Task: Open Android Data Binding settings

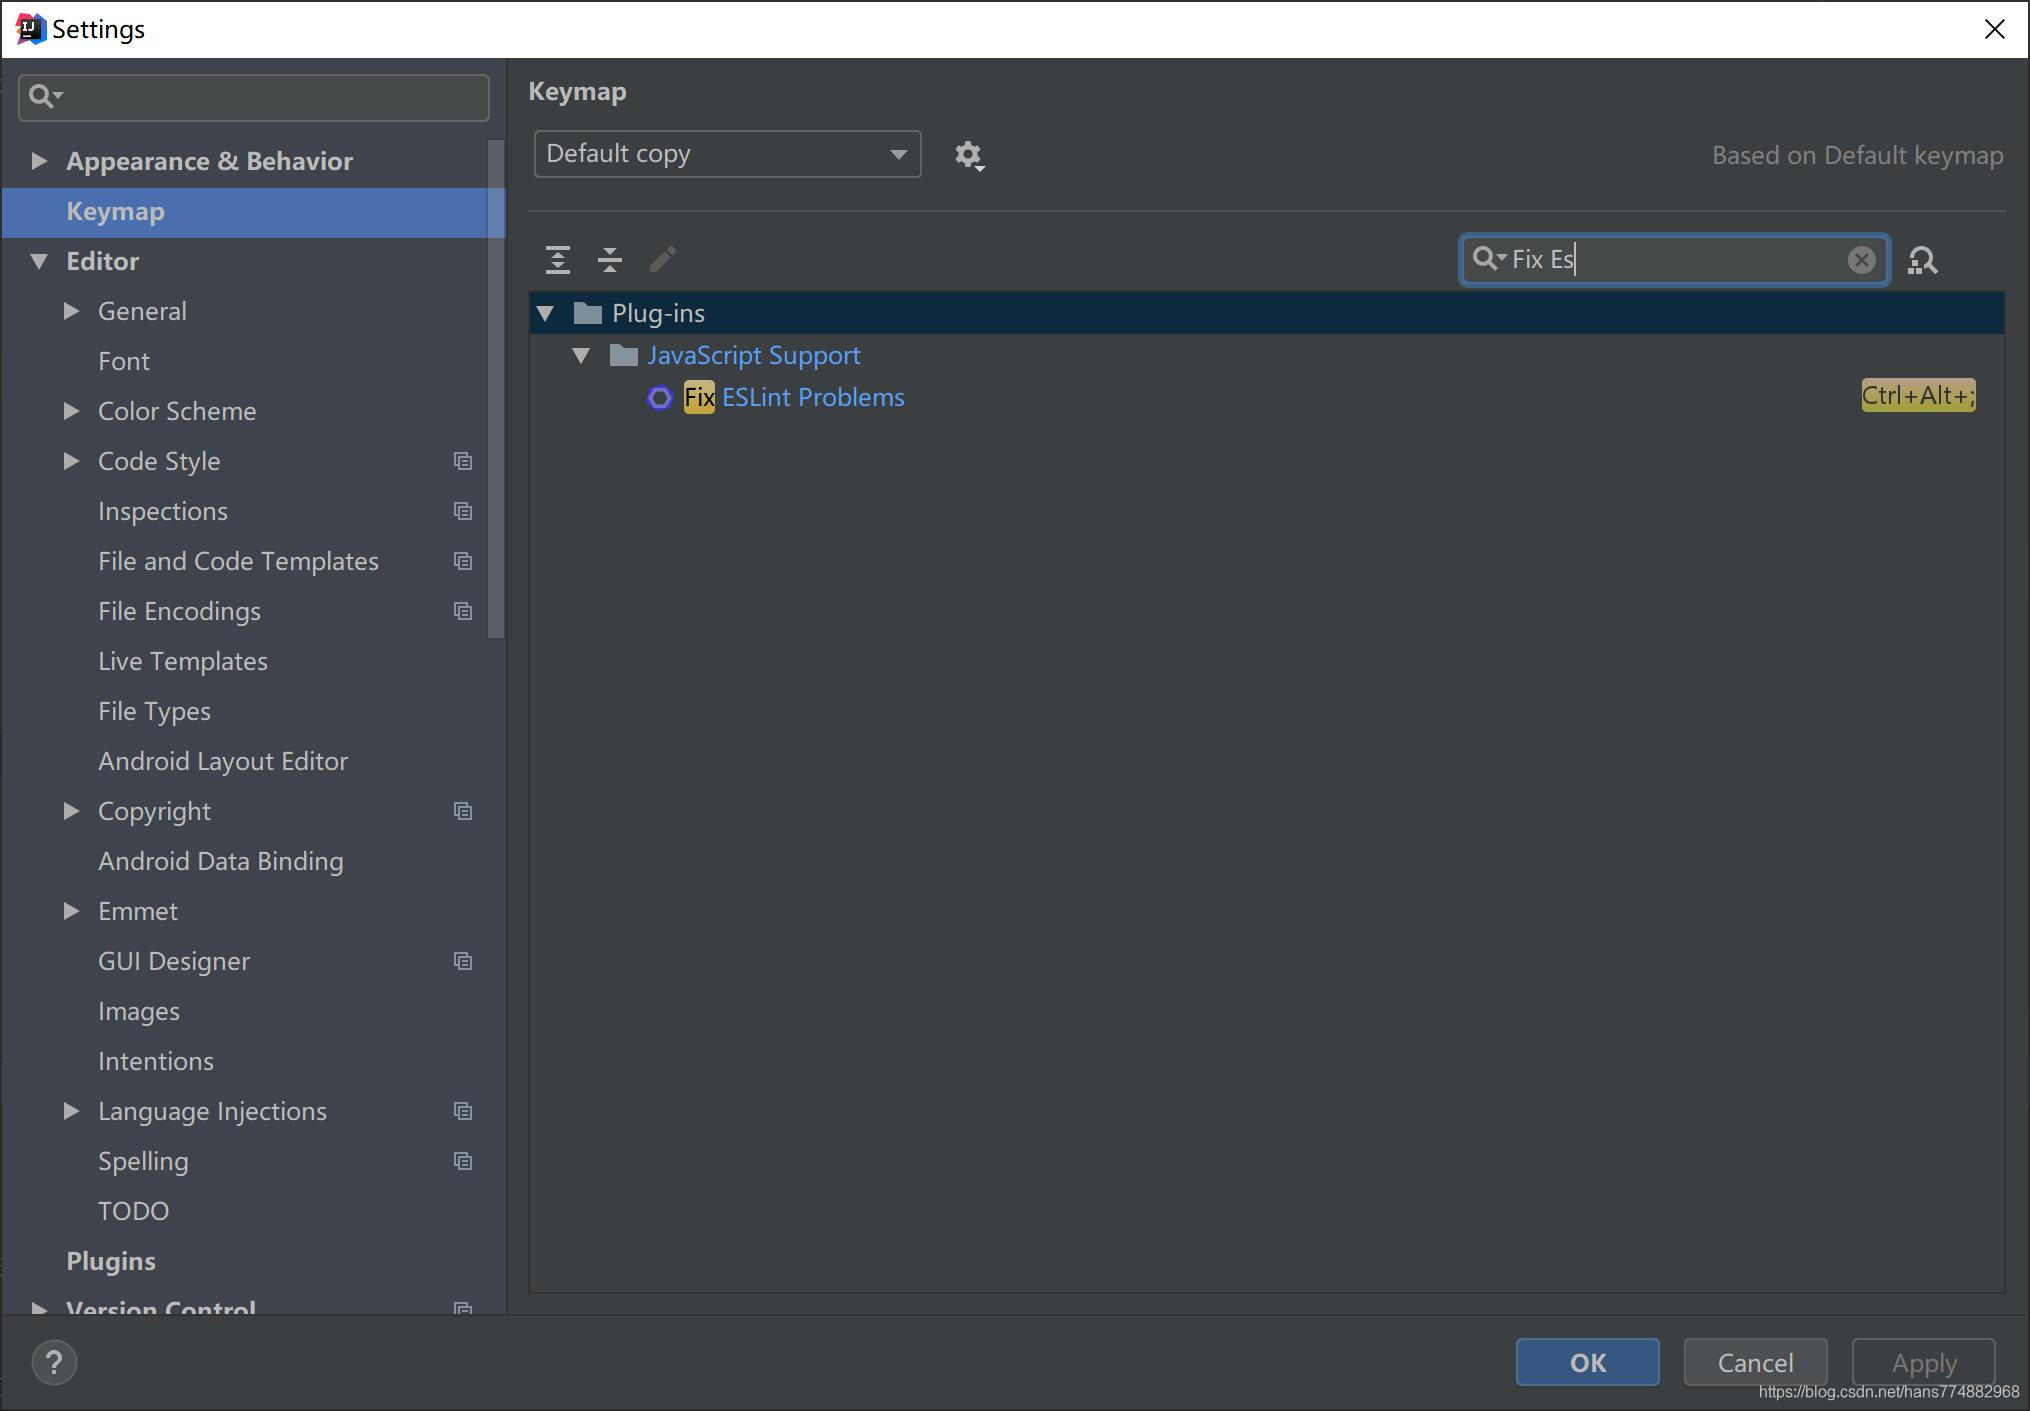Action: click(x=221, y=861)
